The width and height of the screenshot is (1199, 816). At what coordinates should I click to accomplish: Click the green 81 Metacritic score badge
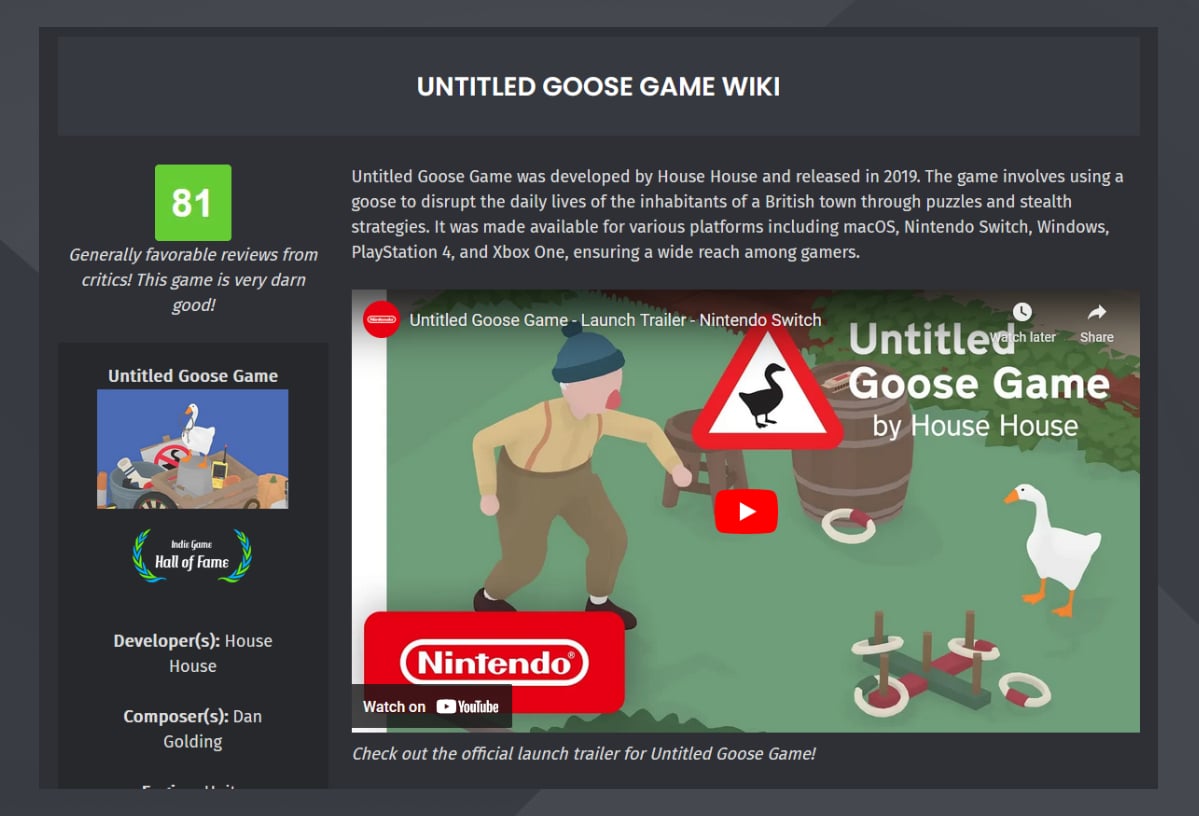pos(193,203)
